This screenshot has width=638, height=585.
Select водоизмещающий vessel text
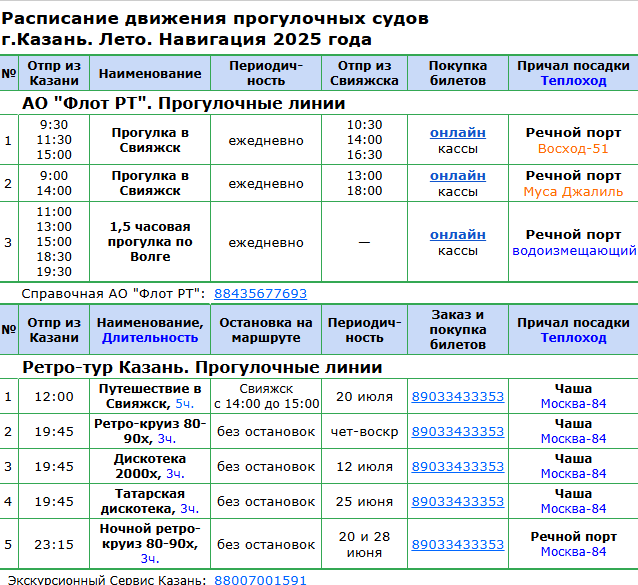(574, 251)
